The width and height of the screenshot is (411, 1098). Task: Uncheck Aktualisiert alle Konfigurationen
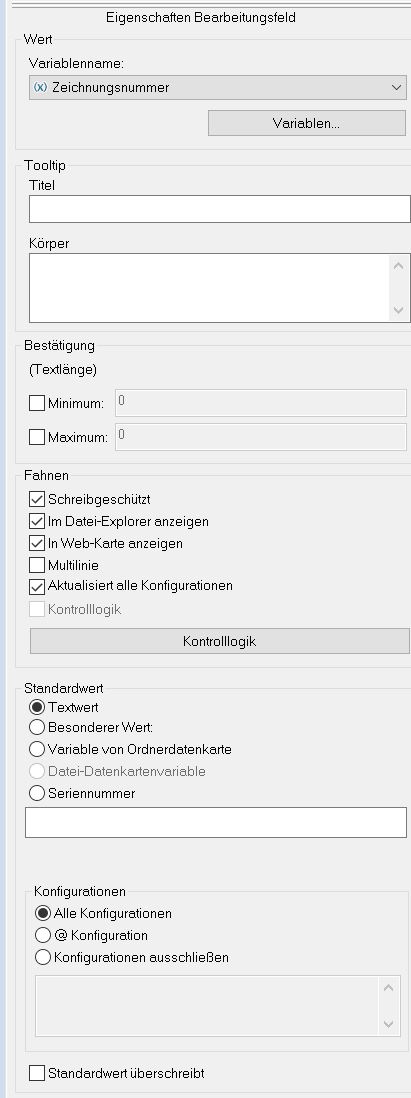pyautogui.click(x=37, y=586)
